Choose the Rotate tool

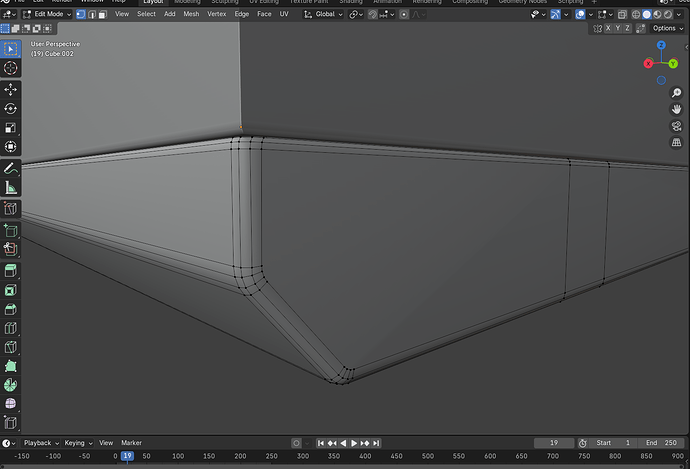click(11, 109)
